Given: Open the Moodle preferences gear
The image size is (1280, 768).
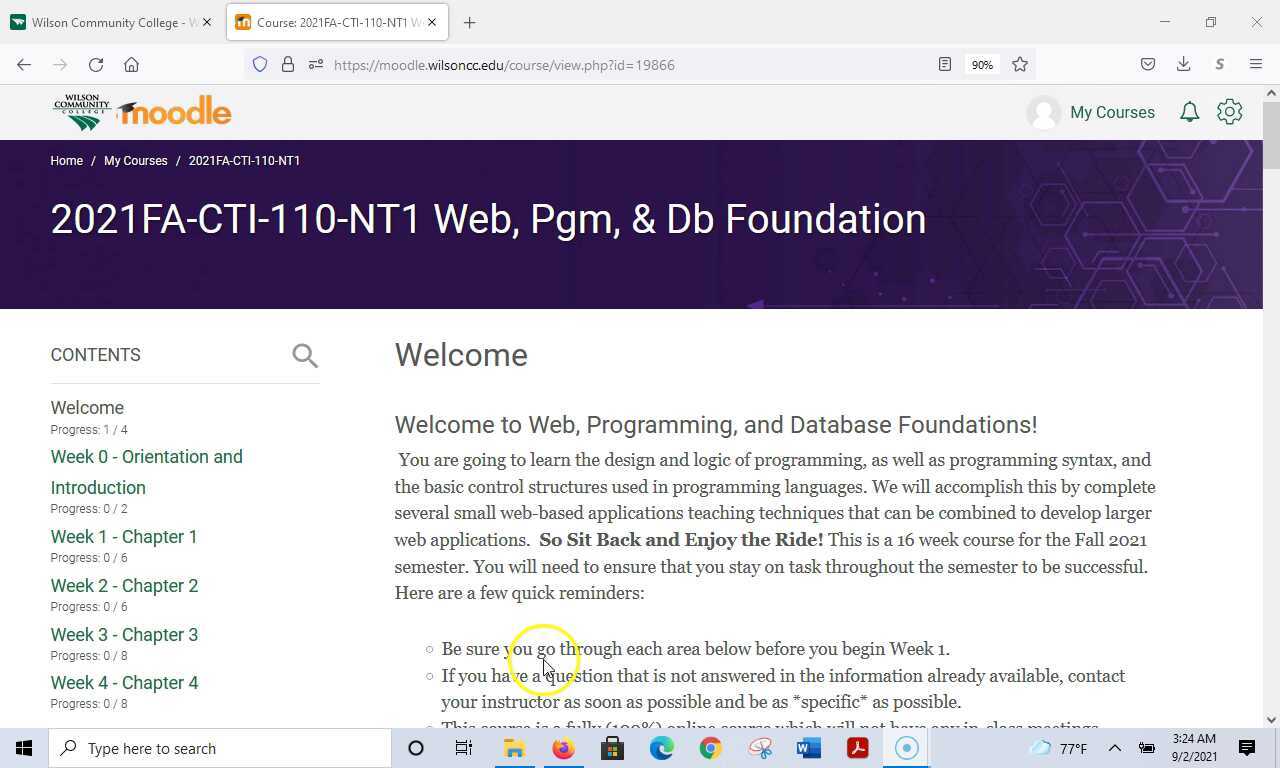Looking at the screenshot, I should pyautogui.click(x=1229, y=112).
